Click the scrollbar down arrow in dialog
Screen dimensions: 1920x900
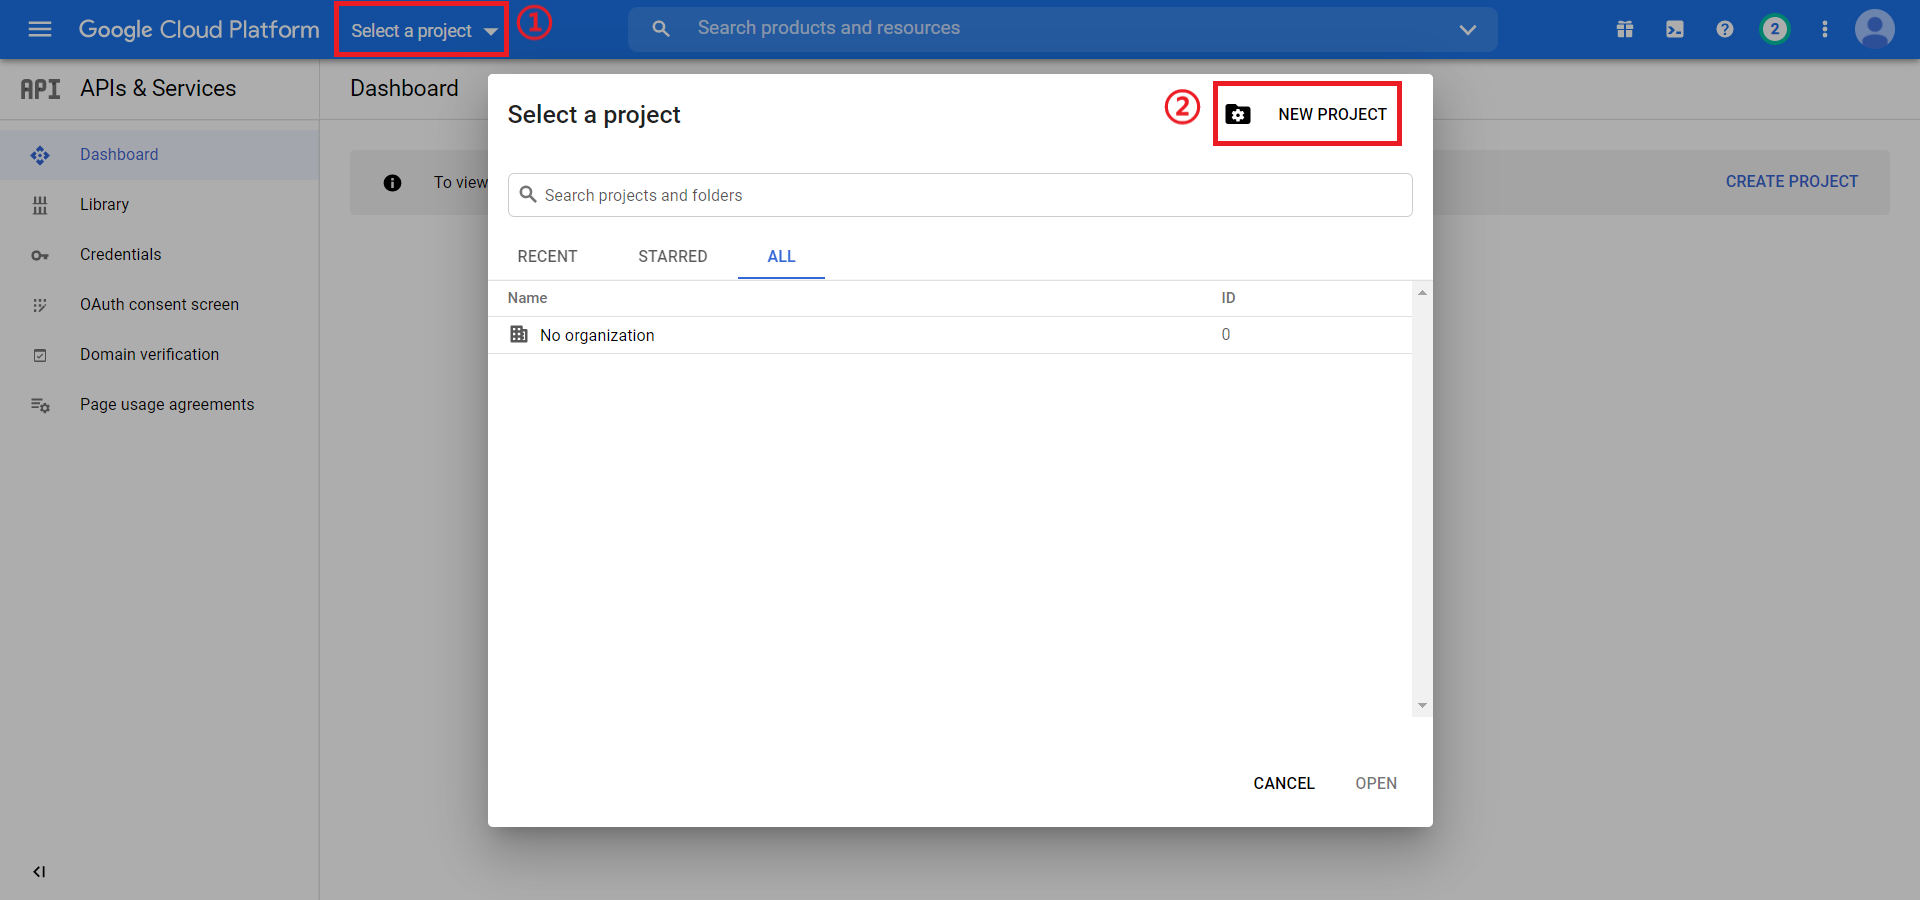click(1422, 706)
